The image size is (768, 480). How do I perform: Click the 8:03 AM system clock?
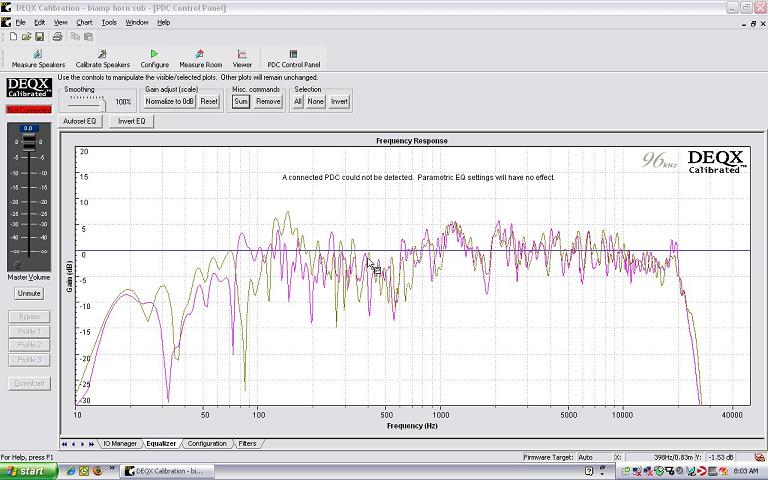pos(745,471)
